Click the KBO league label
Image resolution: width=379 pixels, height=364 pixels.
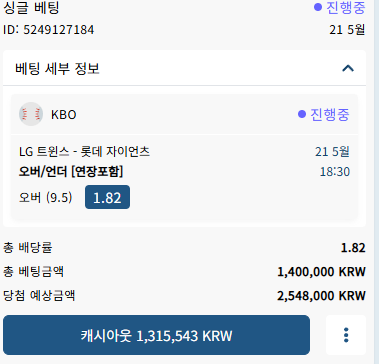click(x=64, y=115)
